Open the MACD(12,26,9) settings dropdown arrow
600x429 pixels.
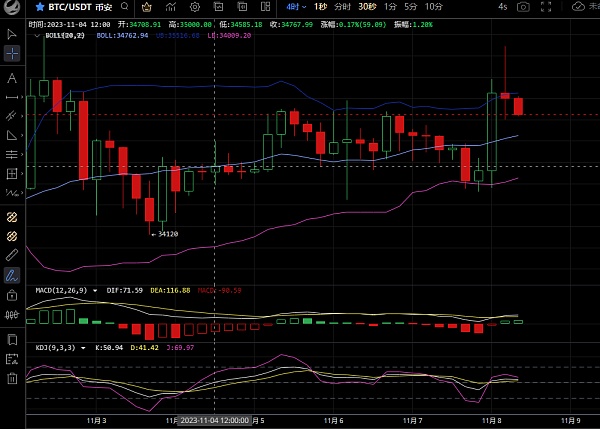click(95, 290)
